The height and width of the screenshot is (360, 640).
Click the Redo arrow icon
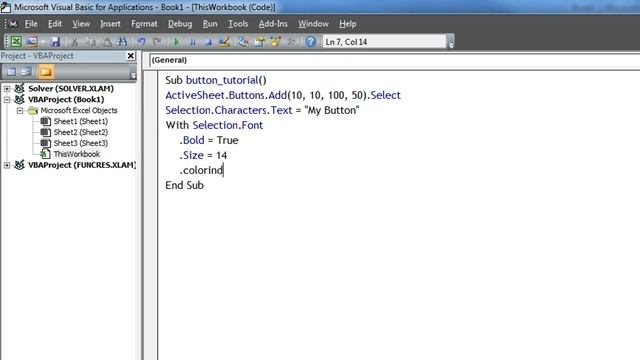click(x=157, y=41)
